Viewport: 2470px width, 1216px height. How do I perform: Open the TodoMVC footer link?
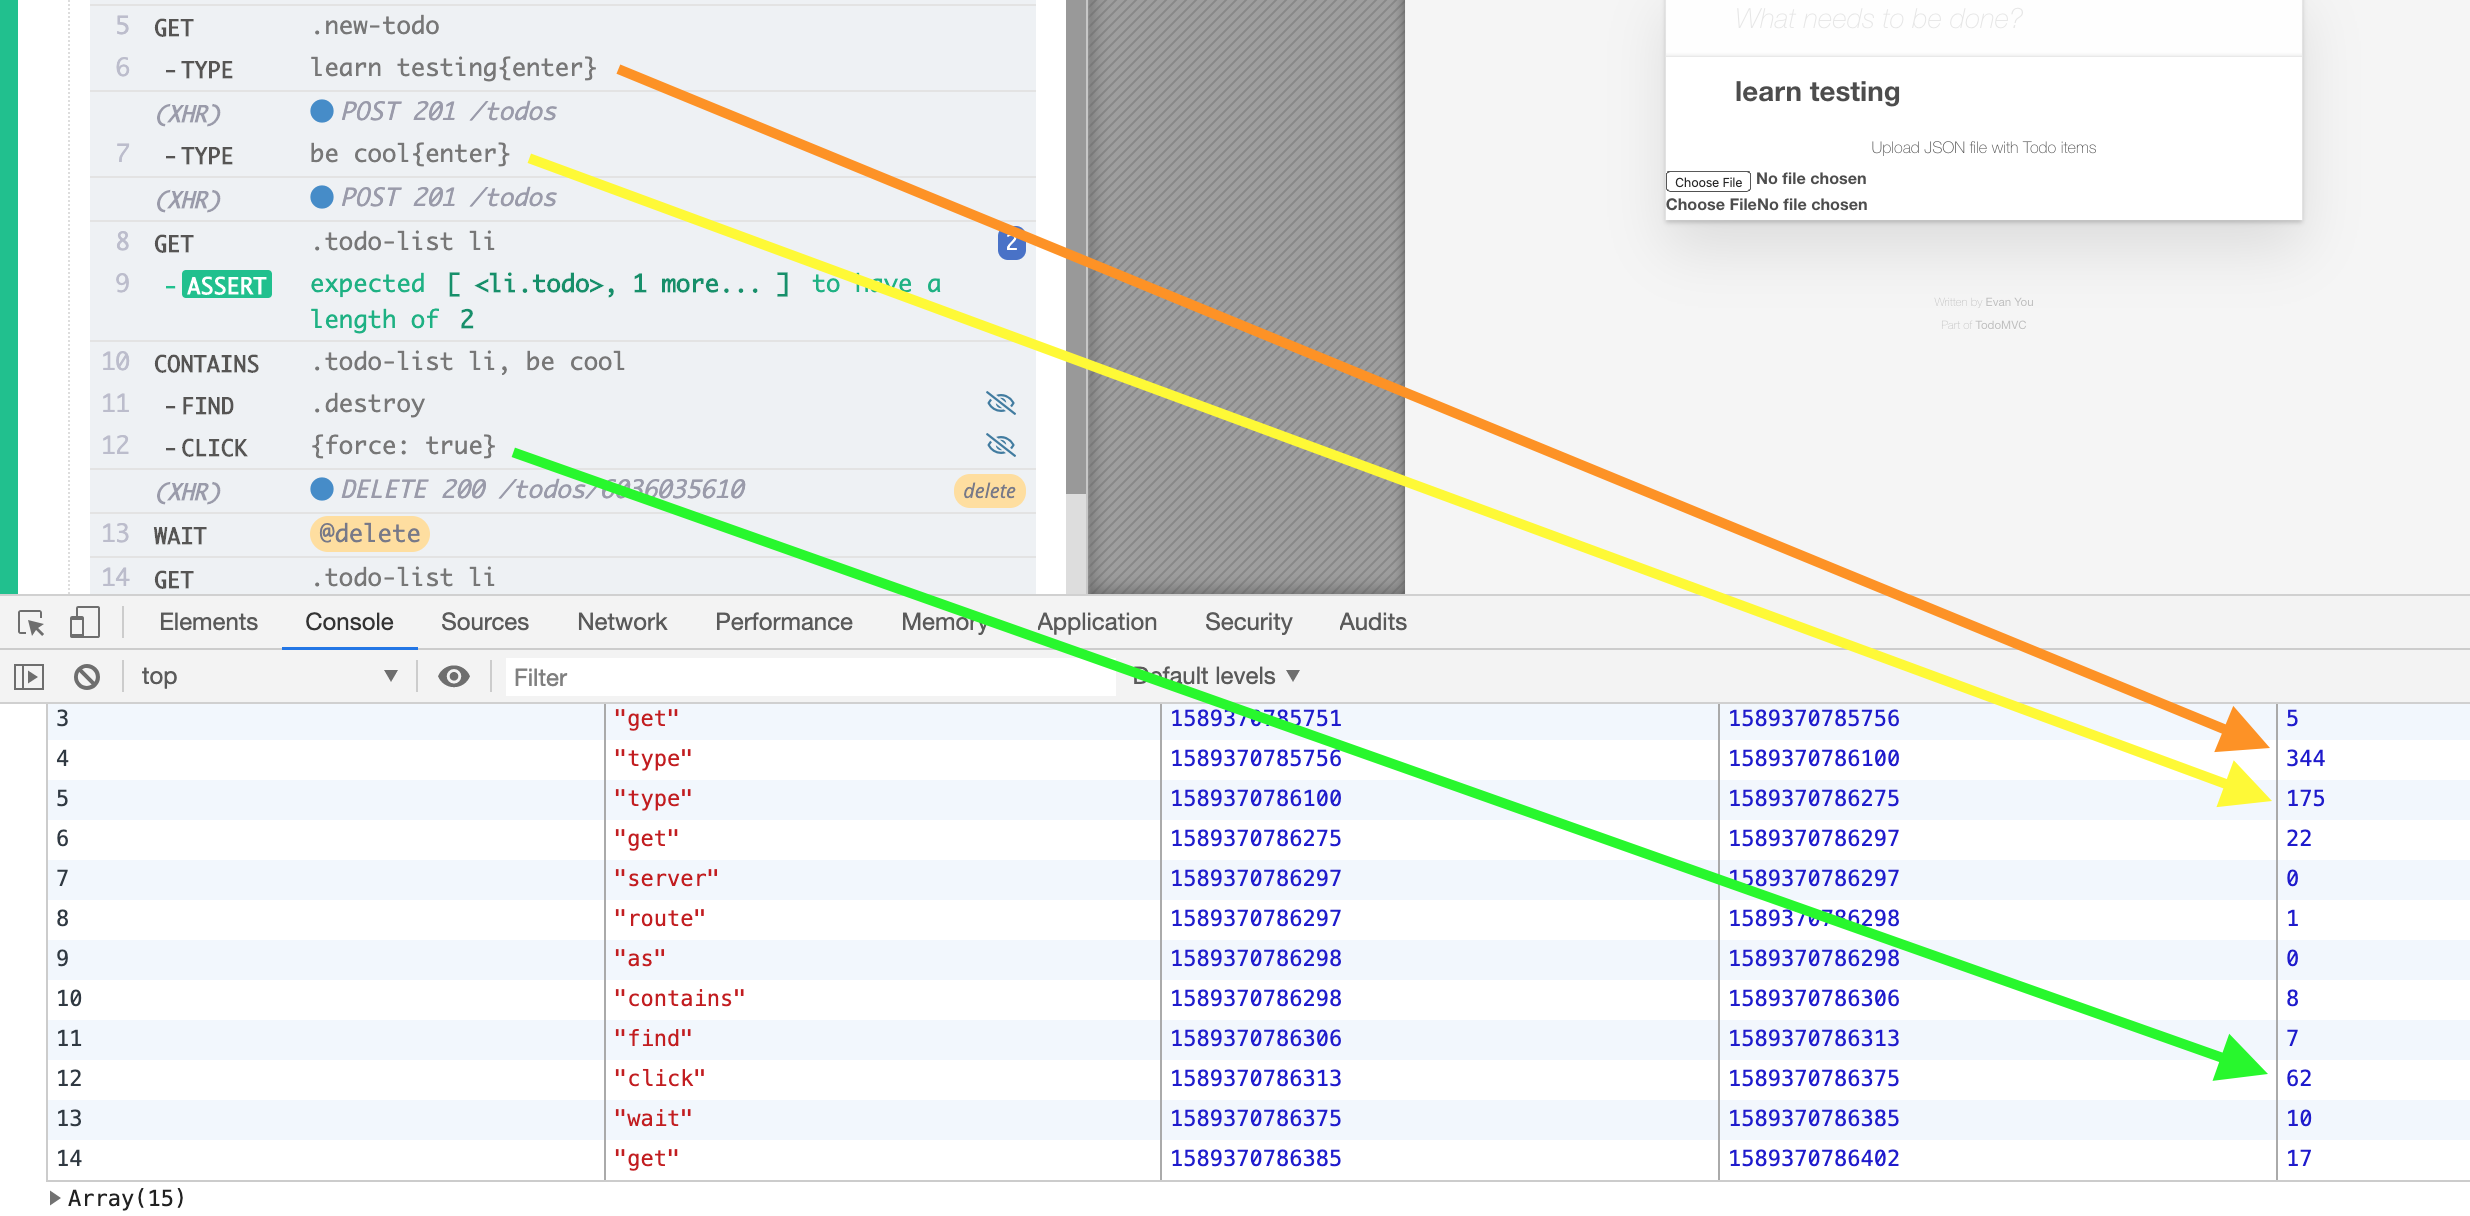2000,325
